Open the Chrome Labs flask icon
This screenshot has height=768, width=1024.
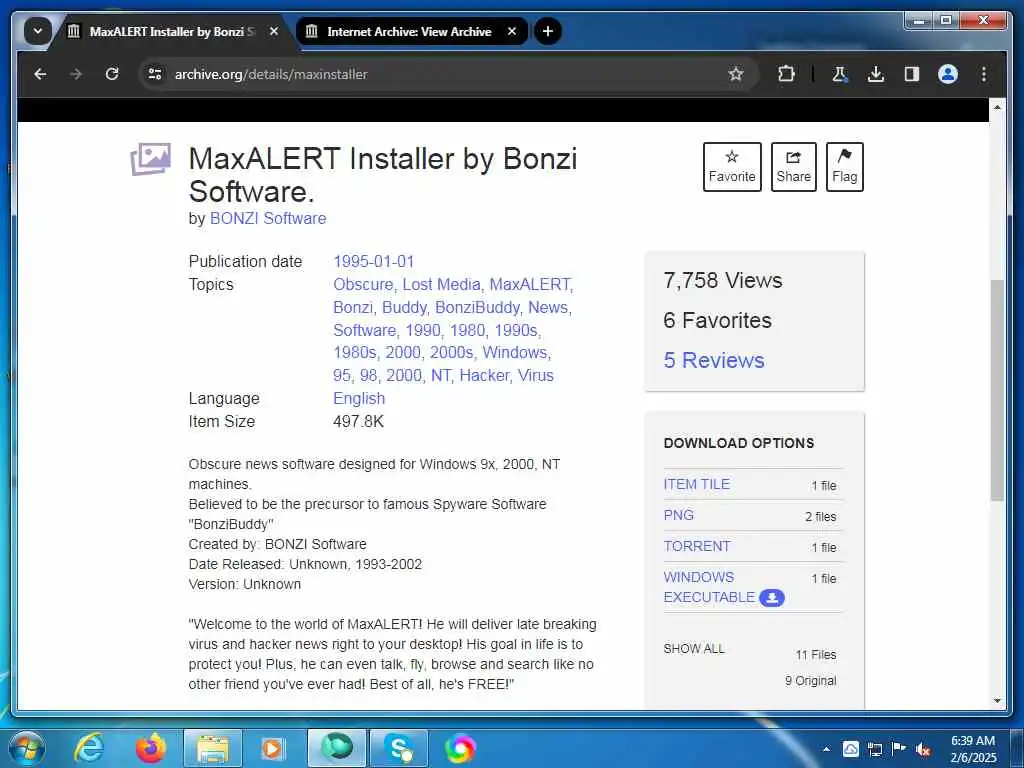pyautogui.click(x=840, y=74)
